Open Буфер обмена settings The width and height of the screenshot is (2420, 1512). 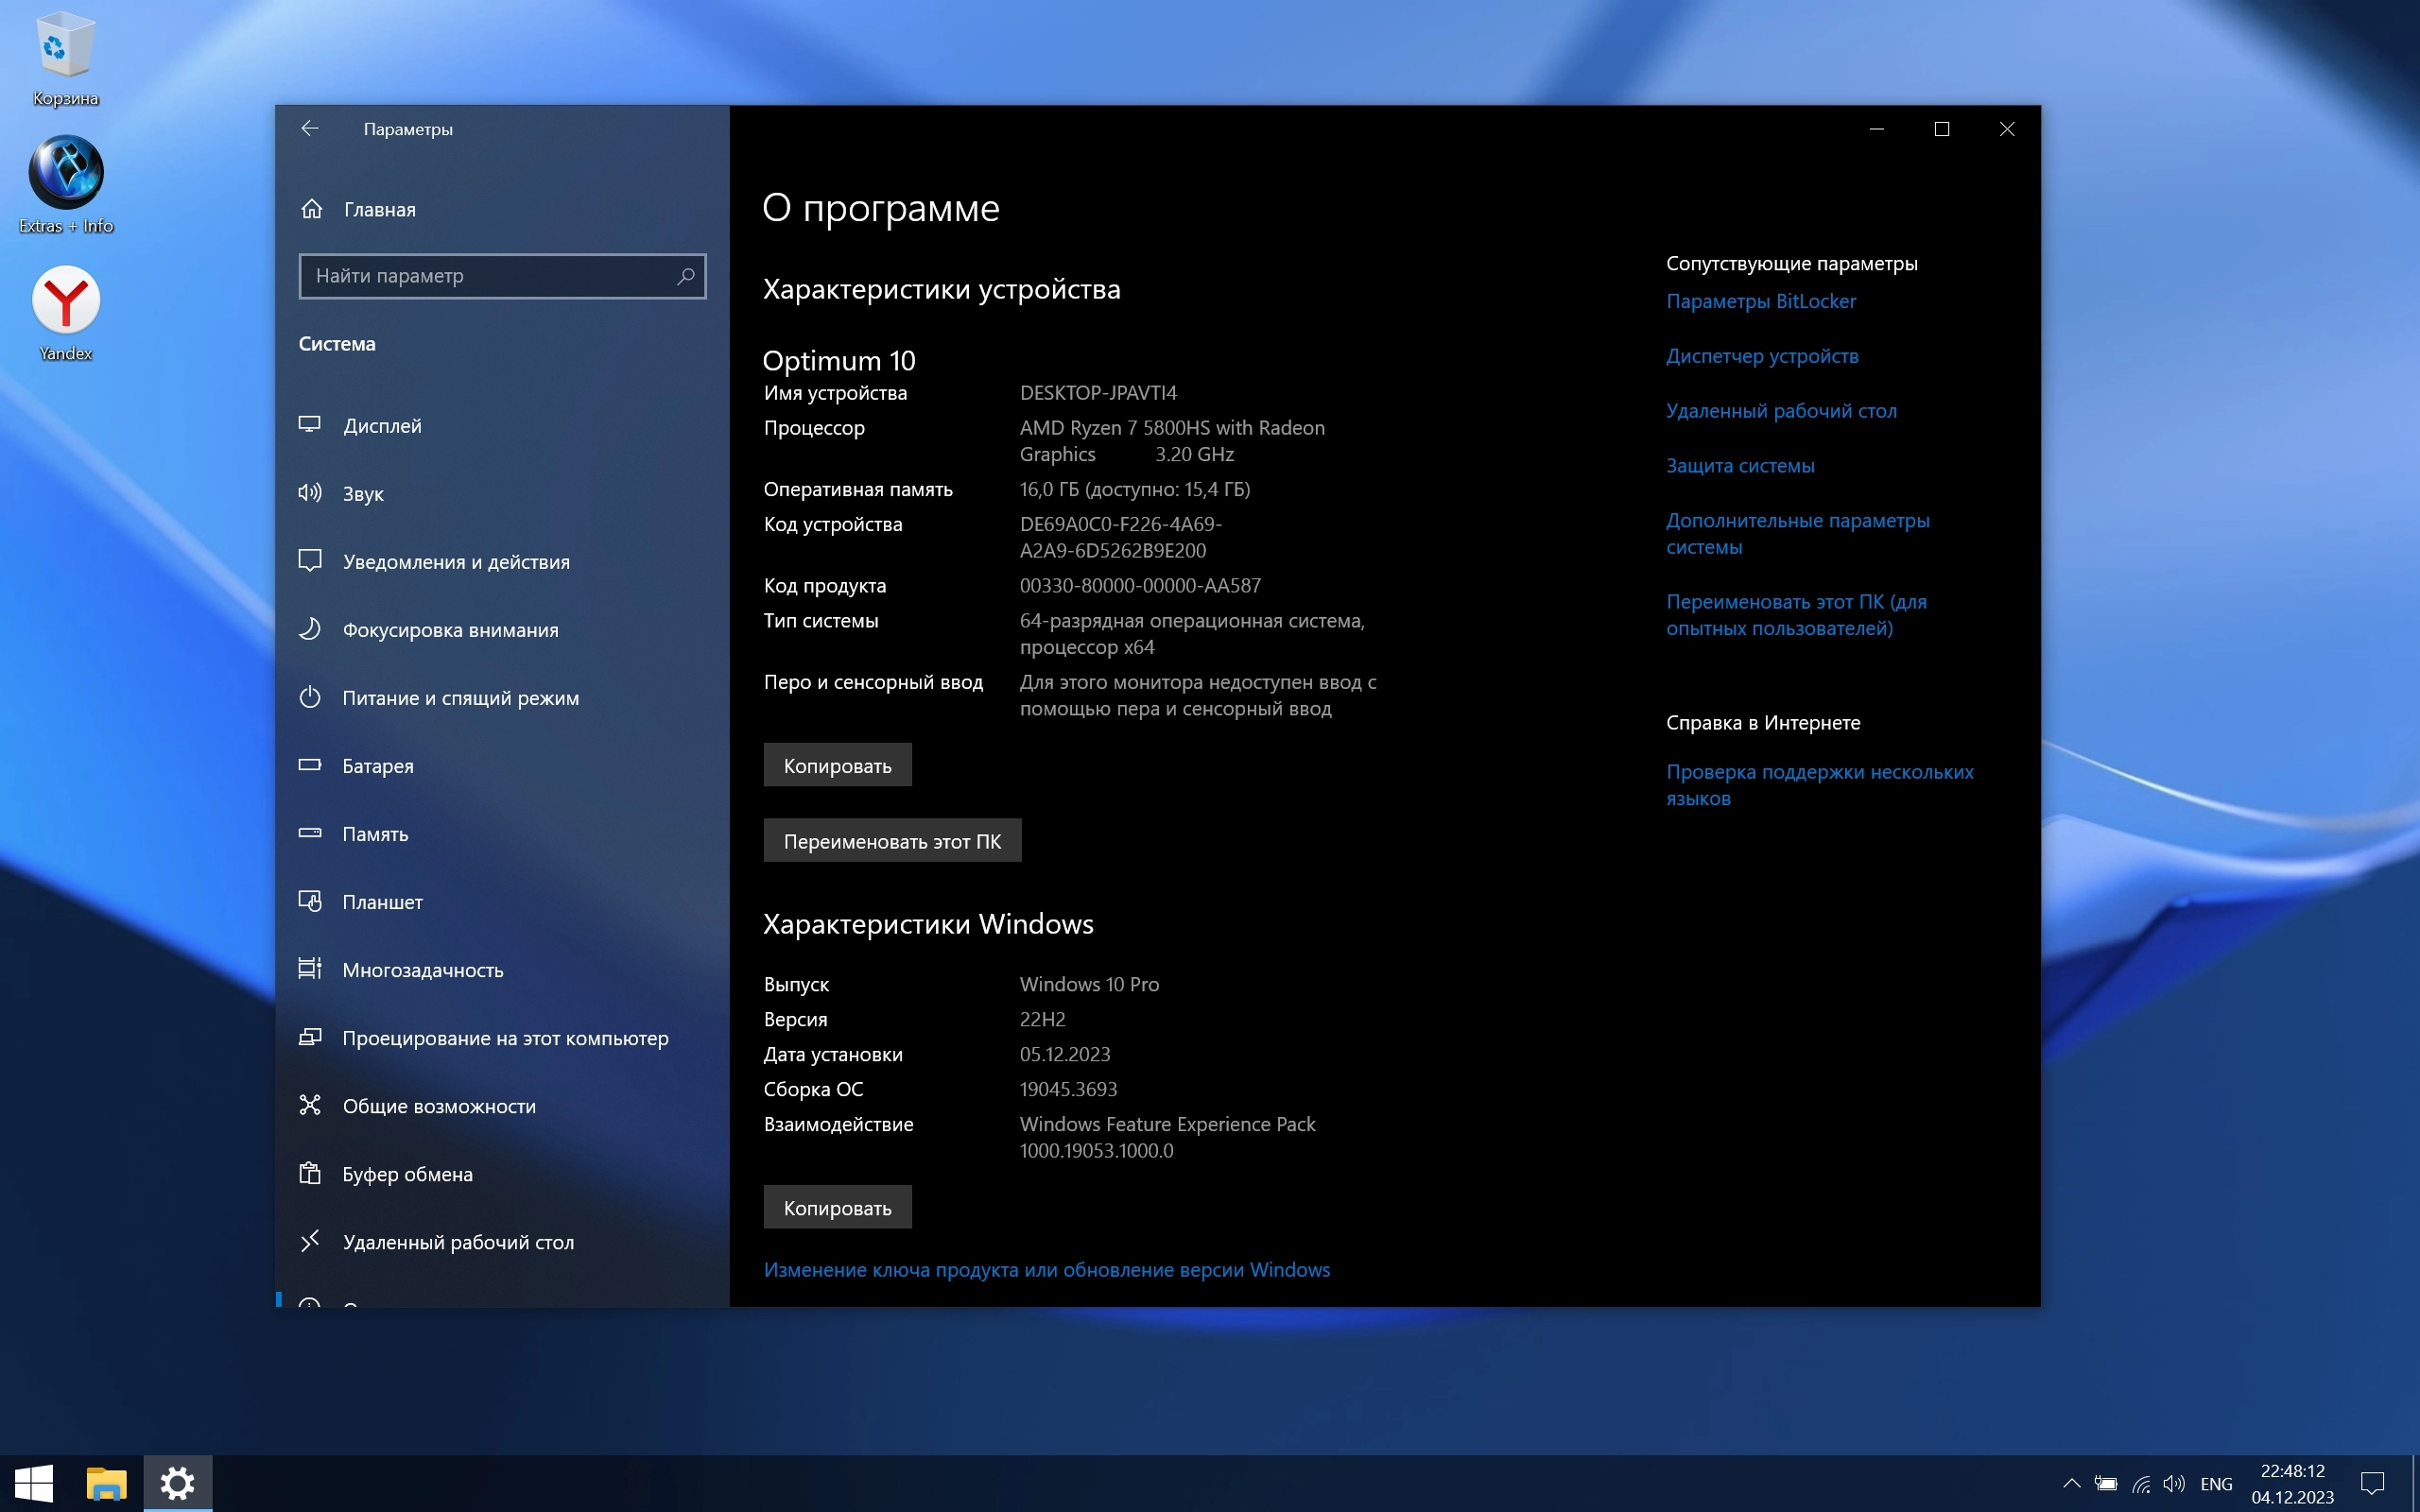(x=407, y=1174)
